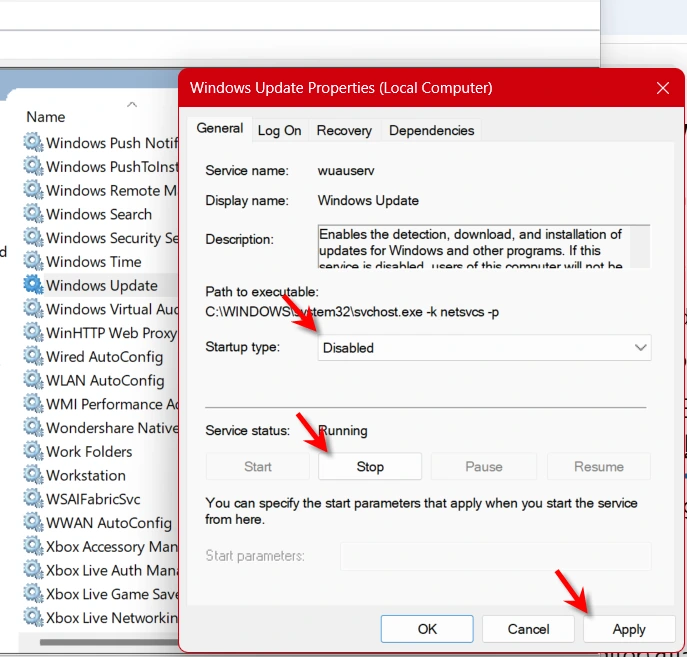The image size is (687, 657).
Task: Click the gear icon beside Windows Remote M
Action: pyautogui.click(x=33, y=190)
